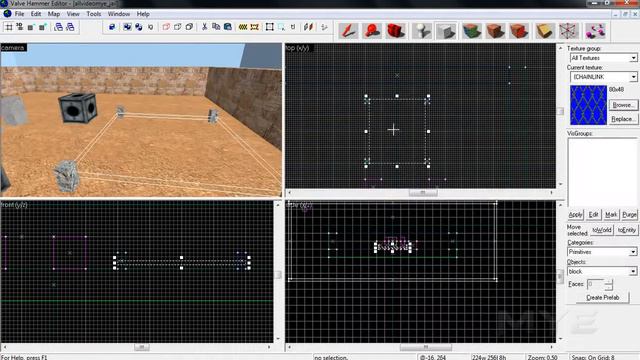Viewport: 640px width, 360px height.
Task: Toggle texture lock (tl) button
Action: pos(293,27)
